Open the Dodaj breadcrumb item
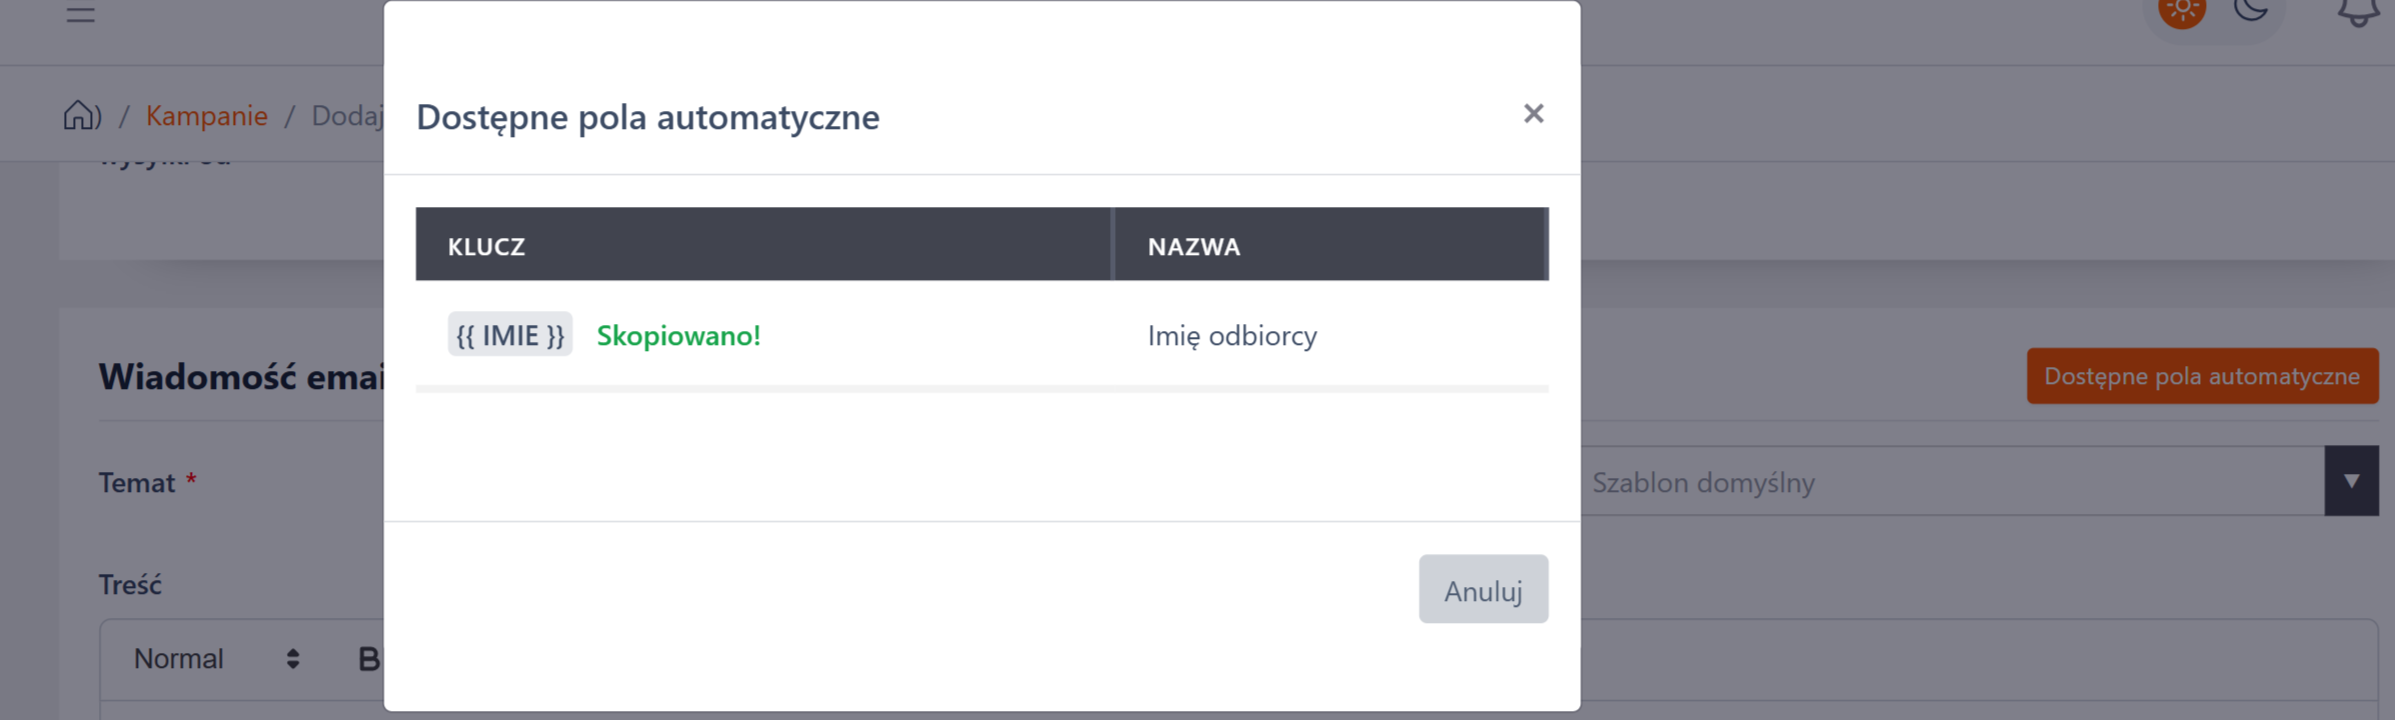Screen dimensions: 2395x720 click(347, 116)
